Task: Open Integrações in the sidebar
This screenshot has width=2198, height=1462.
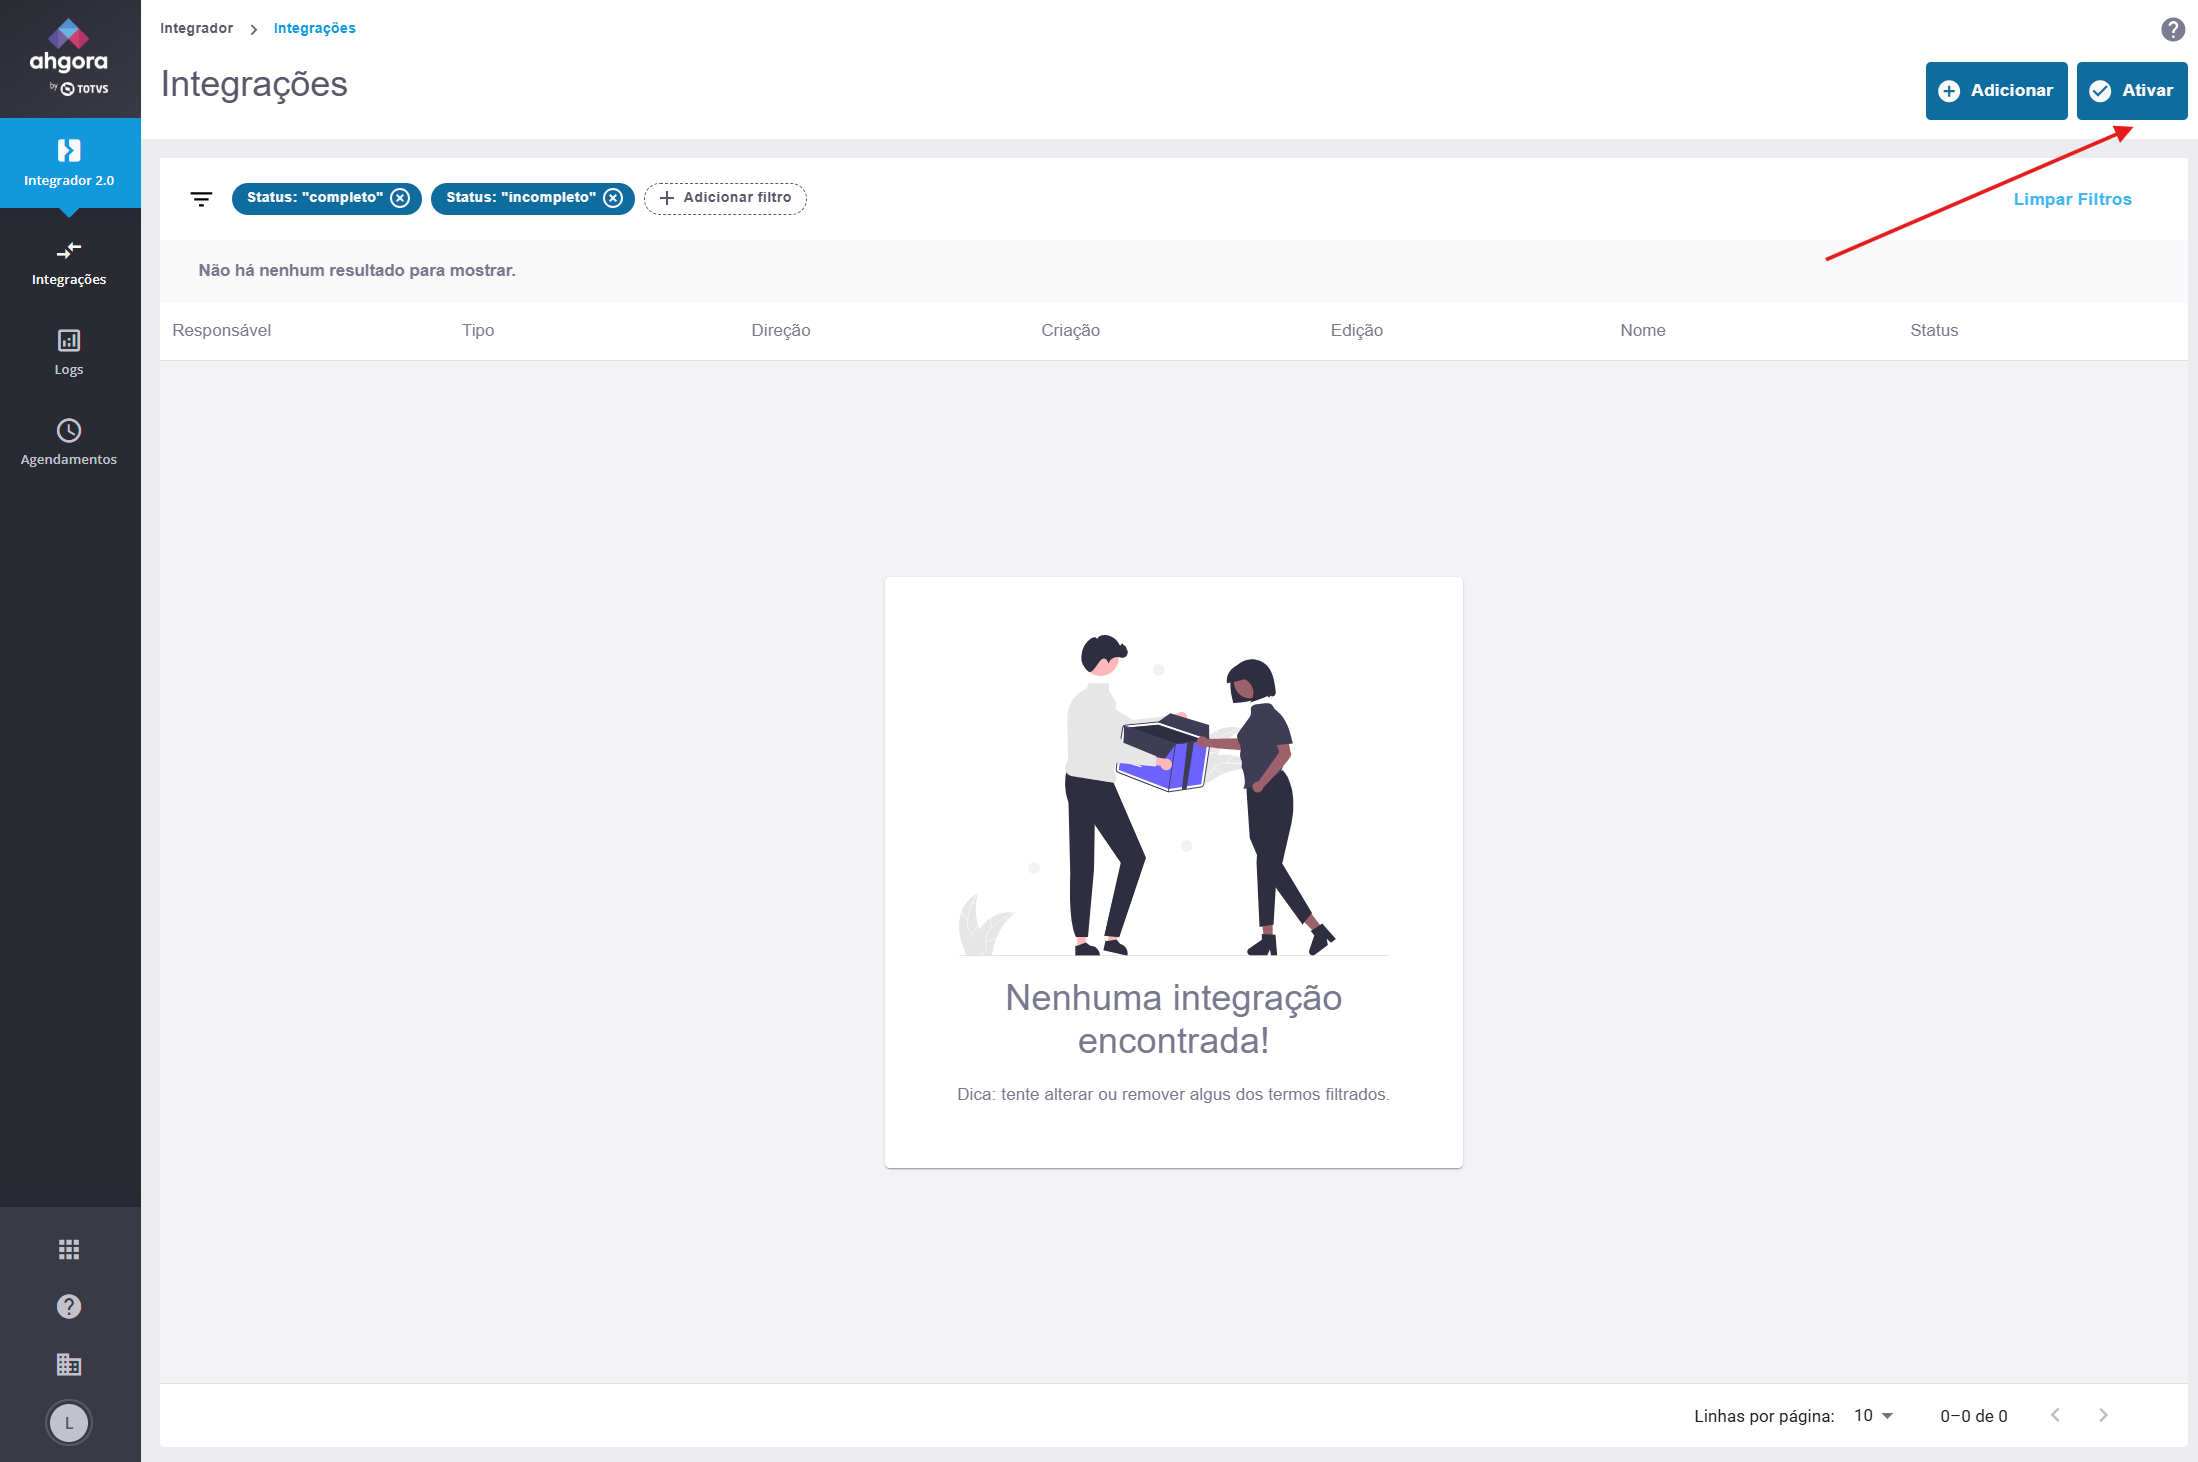Action: [69, 262]
